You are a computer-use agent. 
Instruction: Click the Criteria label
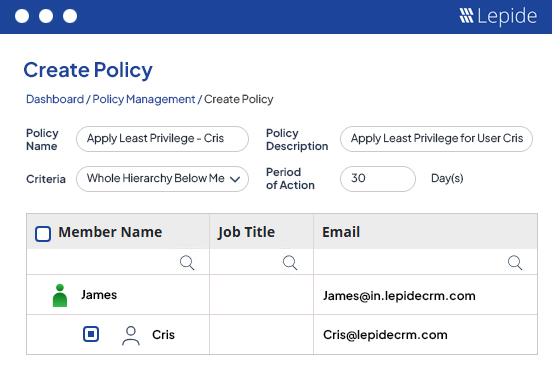point(46,179)
